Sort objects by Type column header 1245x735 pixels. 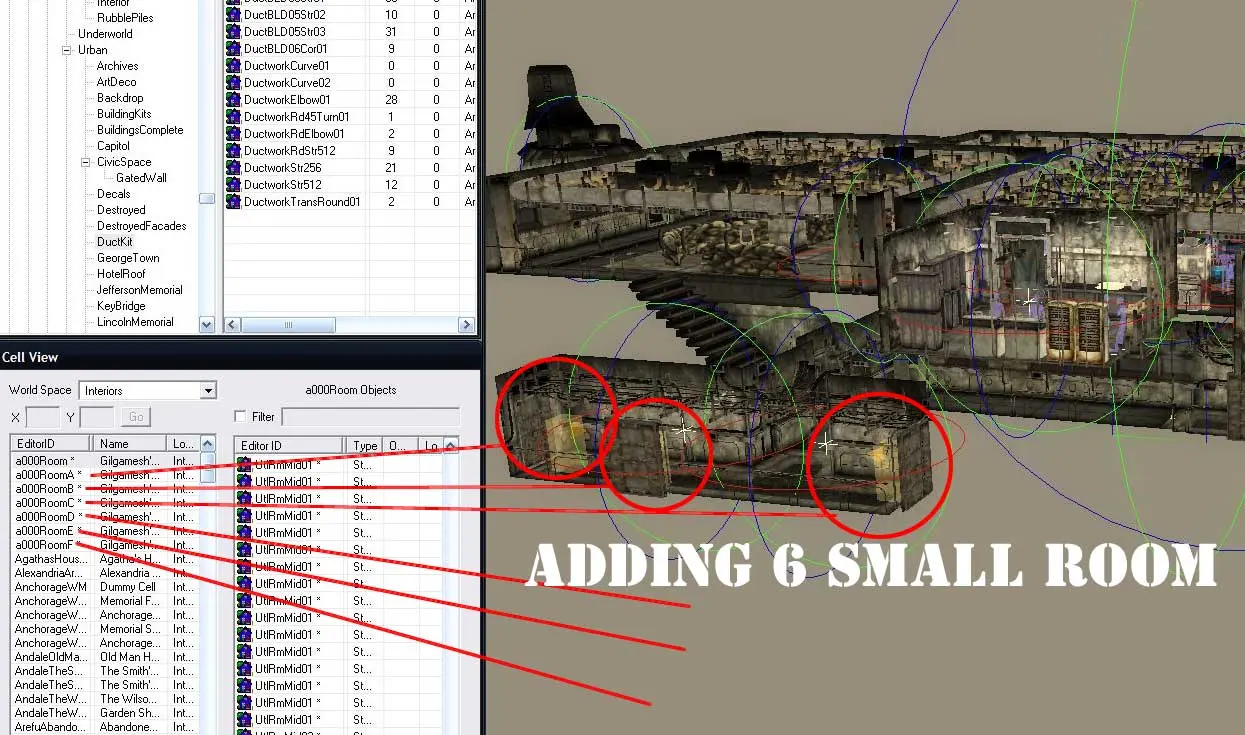click(365, 445)
